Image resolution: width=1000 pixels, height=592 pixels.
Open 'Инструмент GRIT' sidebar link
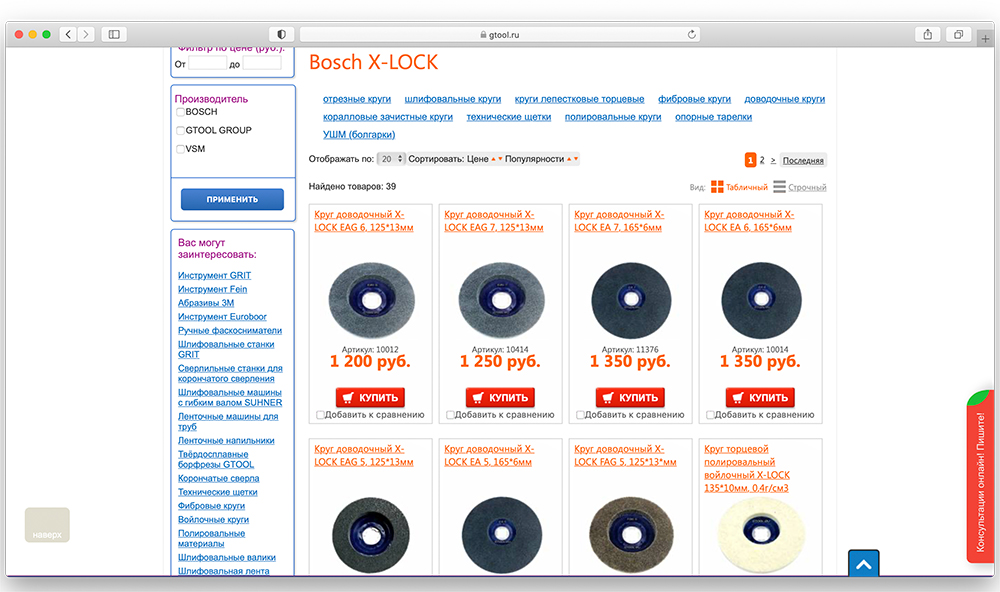click(214, 276)
